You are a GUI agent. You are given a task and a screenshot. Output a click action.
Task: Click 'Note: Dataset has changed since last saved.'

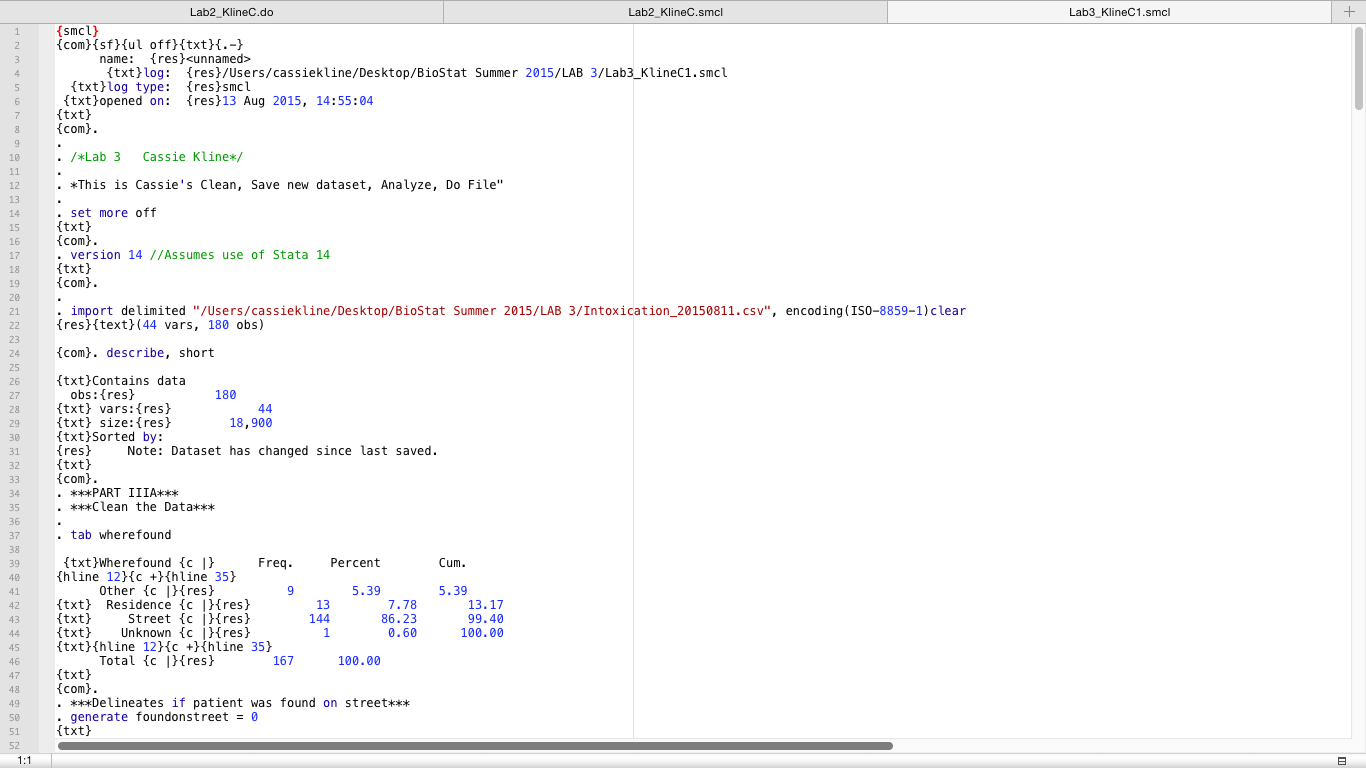click(283, 451)
